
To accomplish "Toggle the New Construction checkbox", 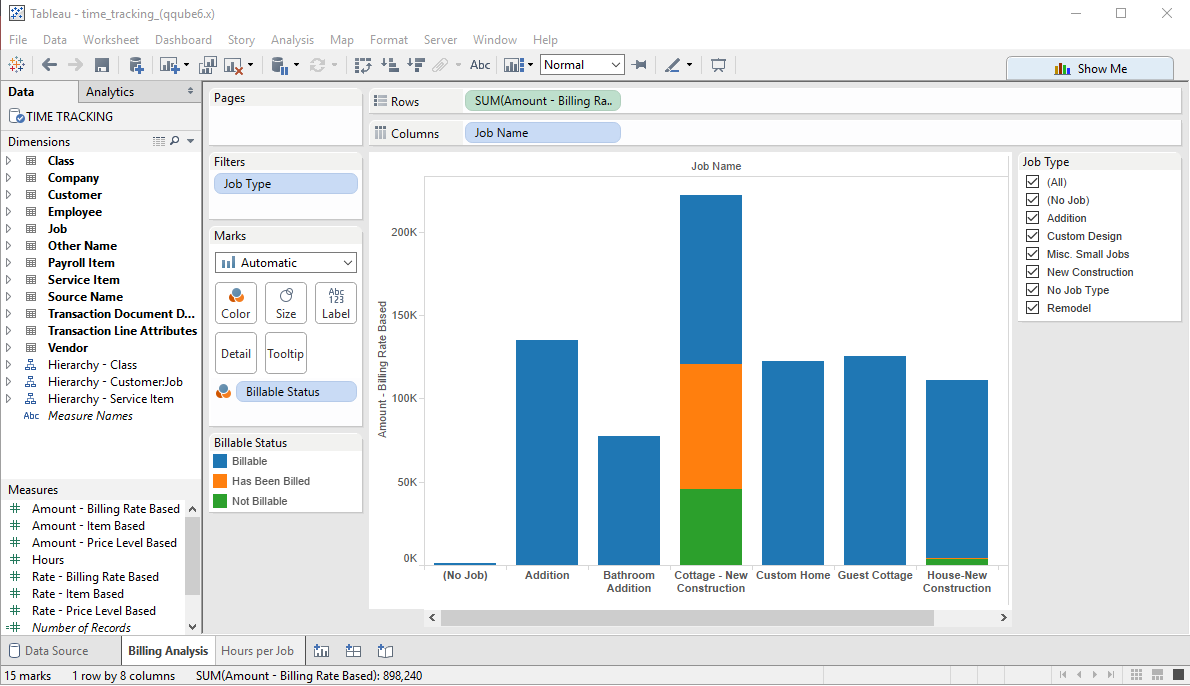I will pos(1033,272).
